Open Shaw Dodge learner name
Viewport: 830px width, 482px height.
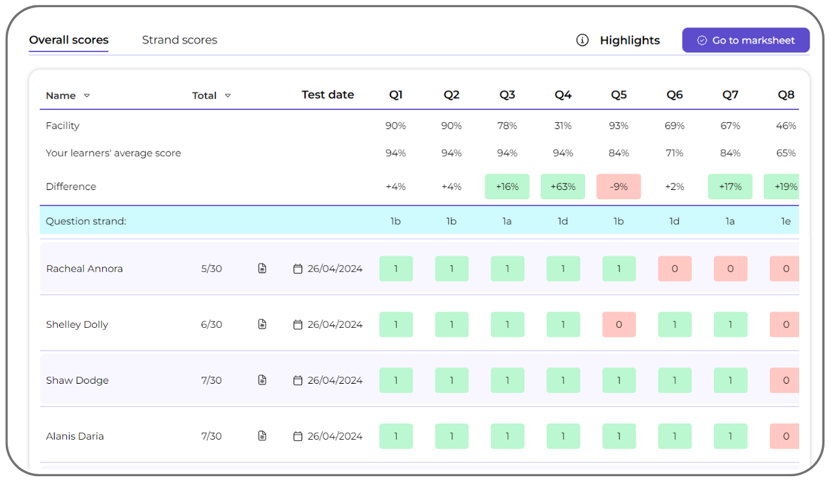click(77, 381)
